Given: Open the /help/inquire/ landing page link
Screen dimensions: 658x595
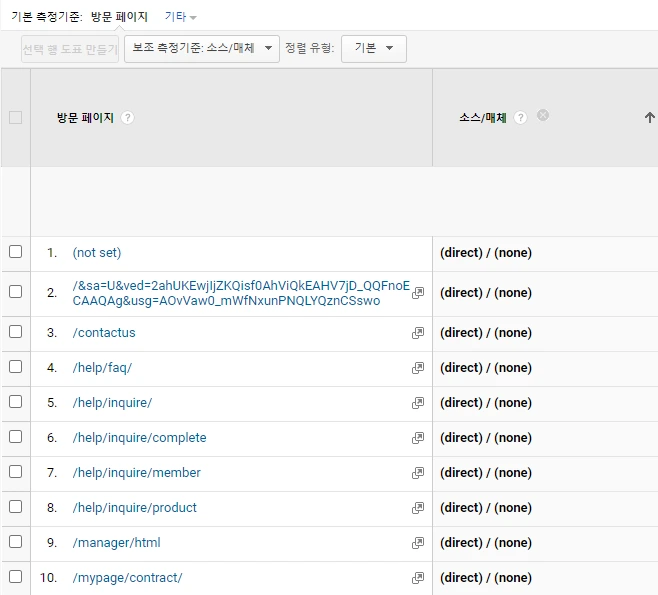Looking at the screenshot, I should pyautogui.click(x=112, y=403).
